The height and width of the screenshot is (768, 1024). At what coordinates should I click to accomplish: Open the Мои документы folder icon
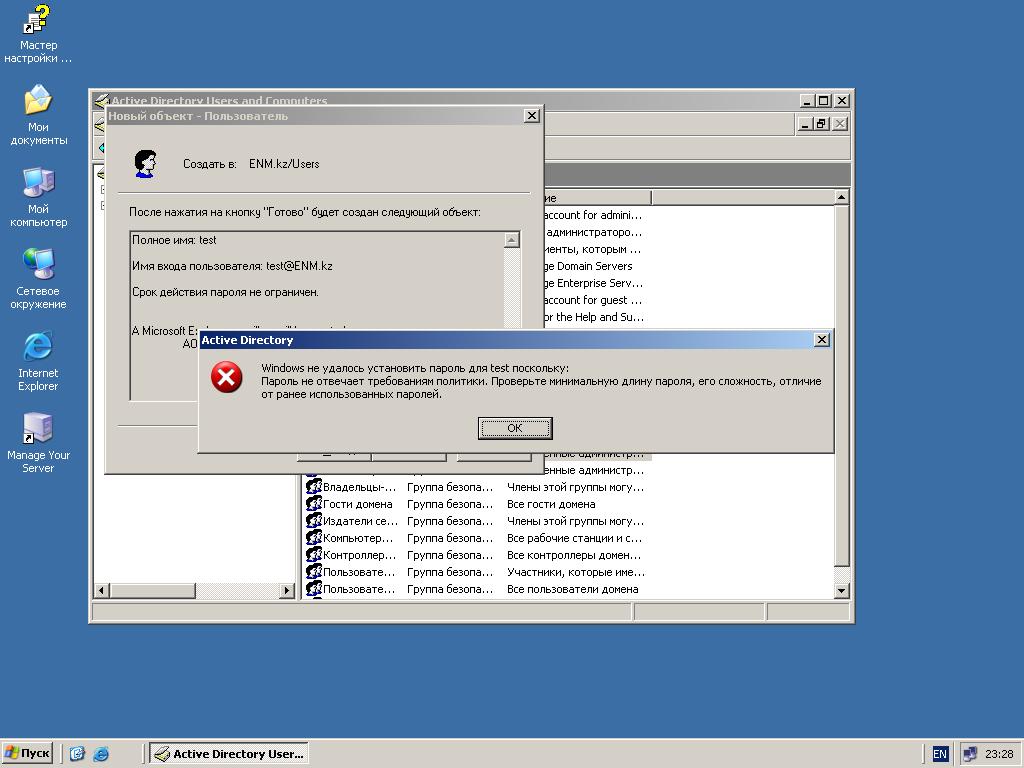click(x=38, y=101)
